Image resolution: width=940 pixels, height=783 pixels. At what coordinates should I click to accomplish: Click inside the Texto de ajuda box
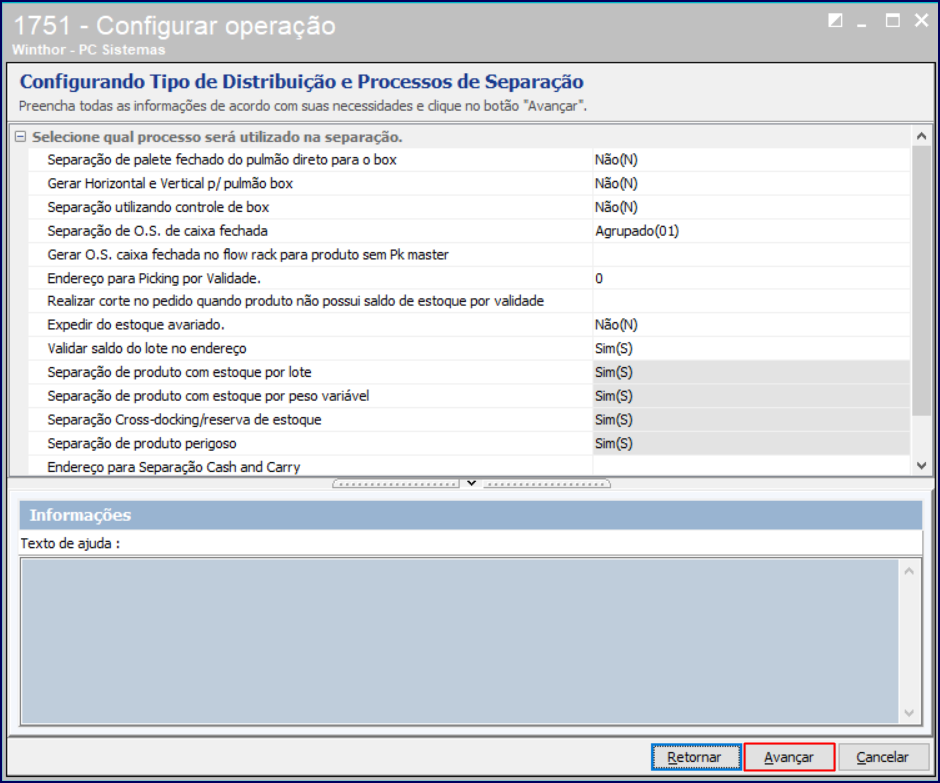click(460, 642)
